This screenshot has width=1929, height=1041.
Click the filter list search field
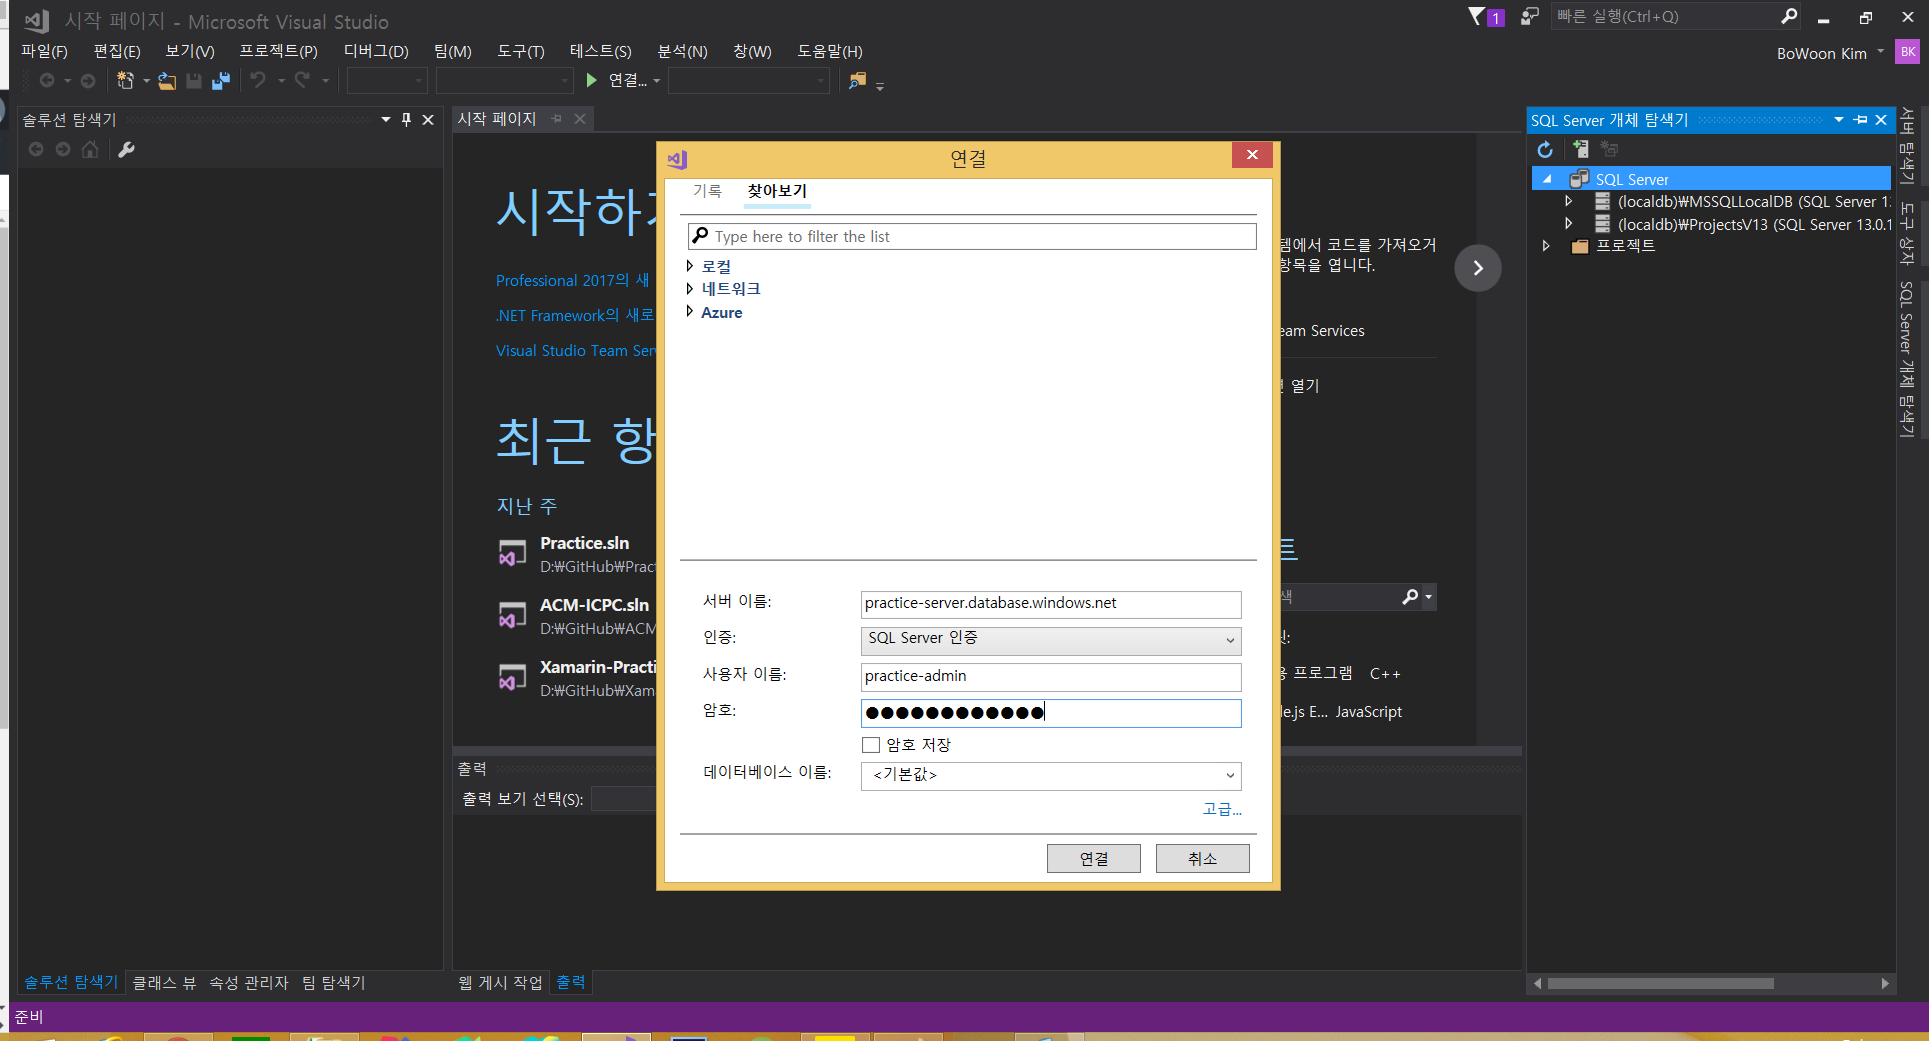coord(971,237)
